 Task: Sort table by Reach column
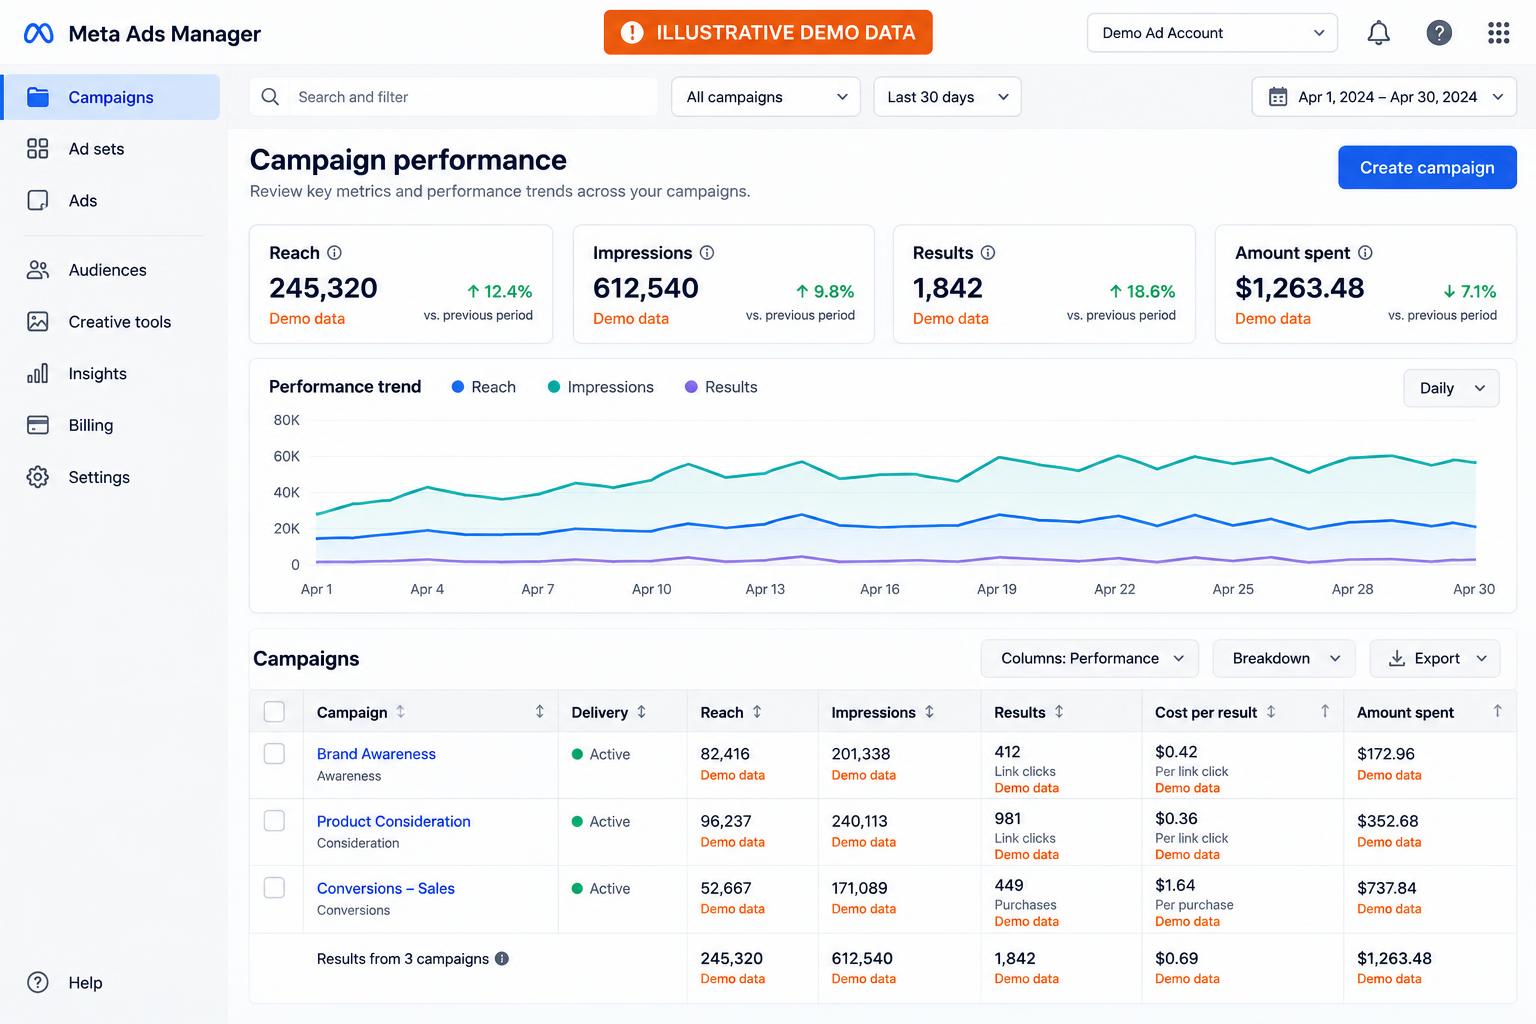[x=757, y=712]
